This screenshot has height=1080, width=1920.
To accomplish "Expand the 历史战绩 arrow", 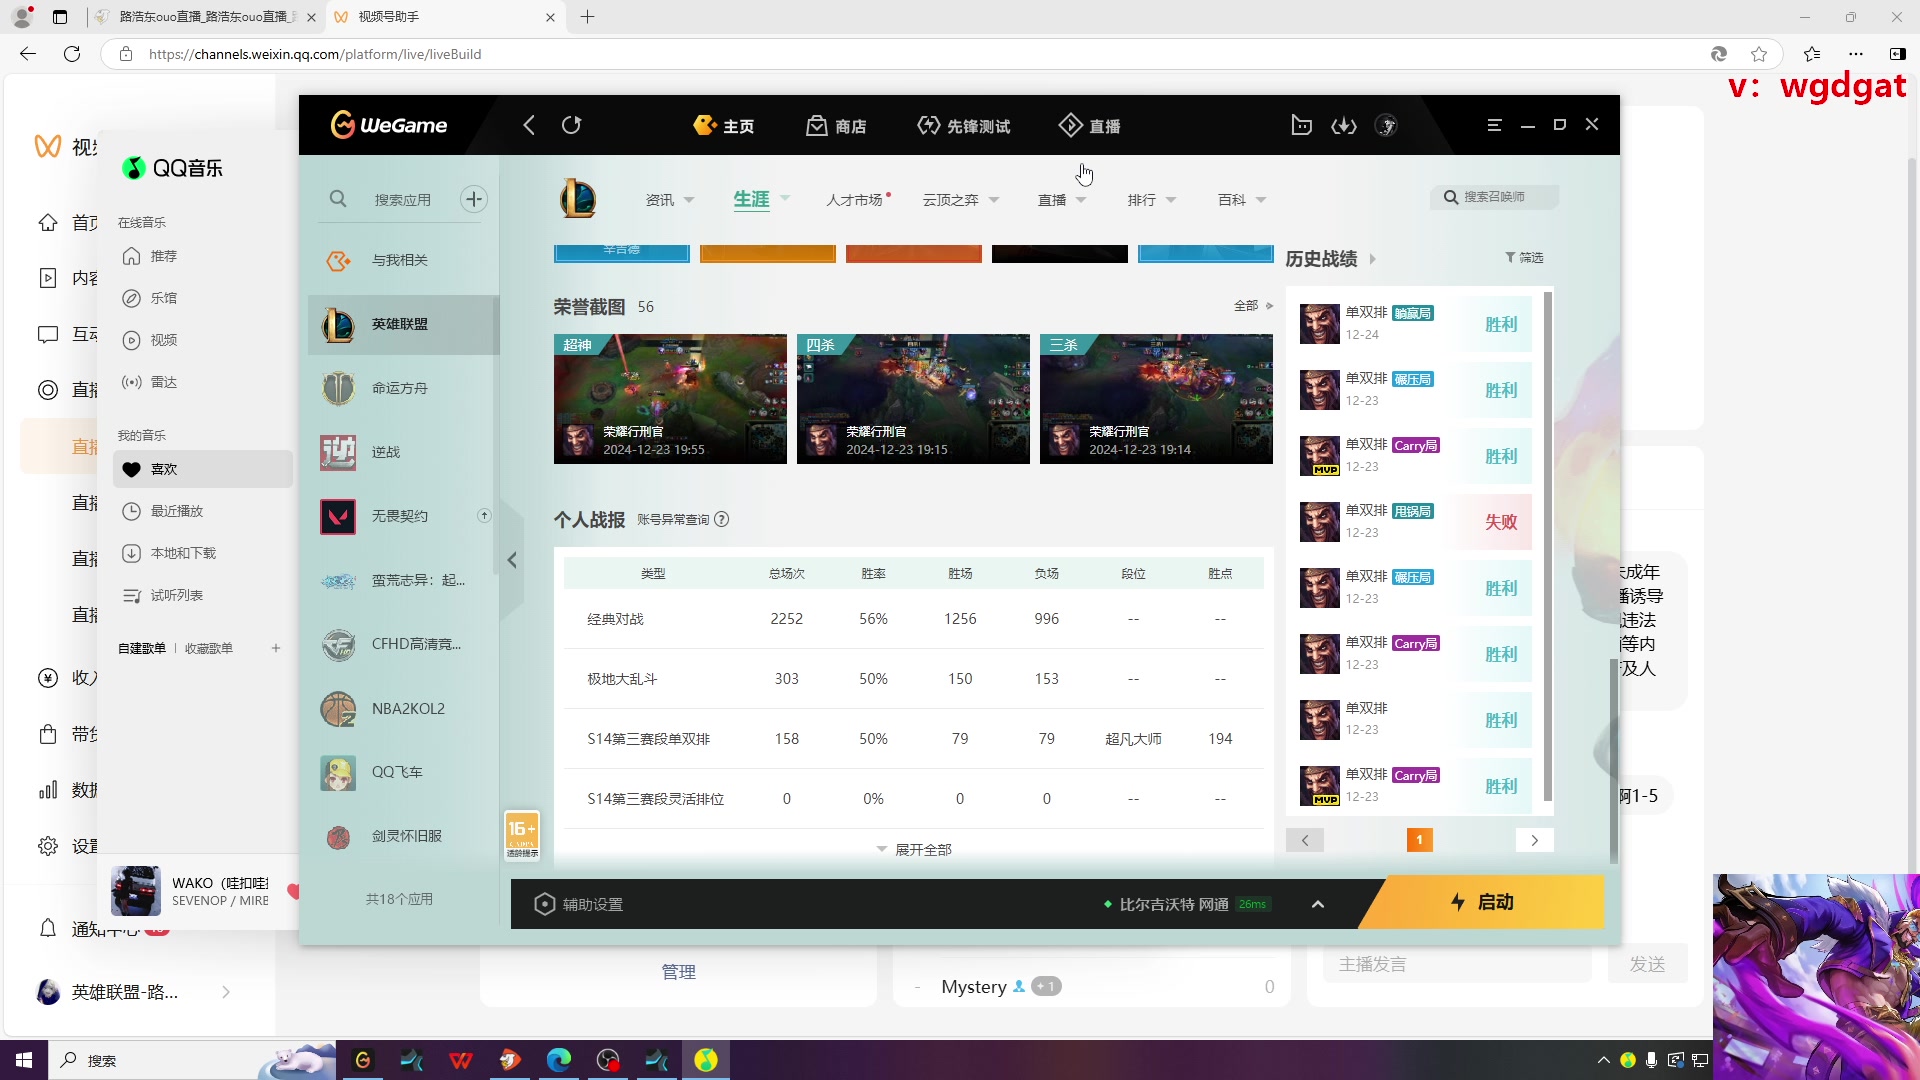I will (1373, 259).
